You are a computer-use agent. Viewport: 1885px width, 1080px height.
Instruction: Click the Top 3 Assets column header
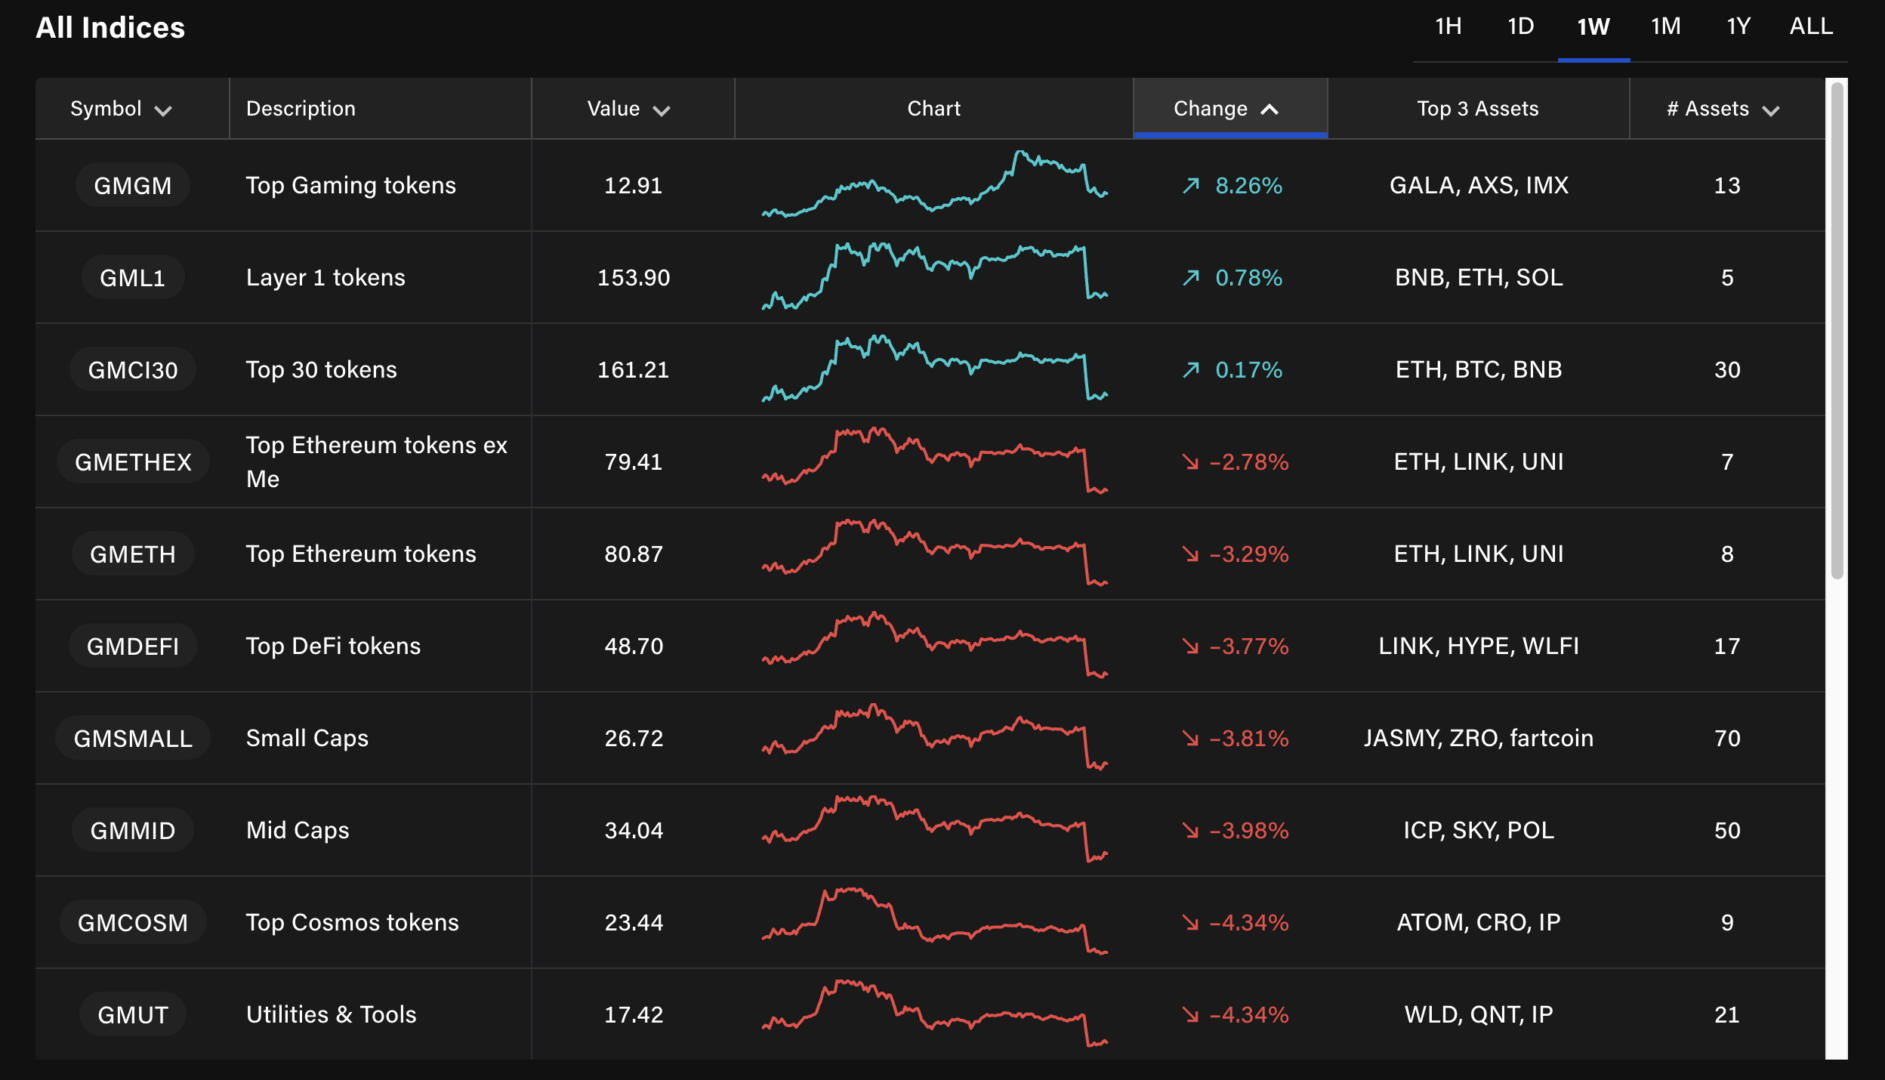tap(1478, 108)
